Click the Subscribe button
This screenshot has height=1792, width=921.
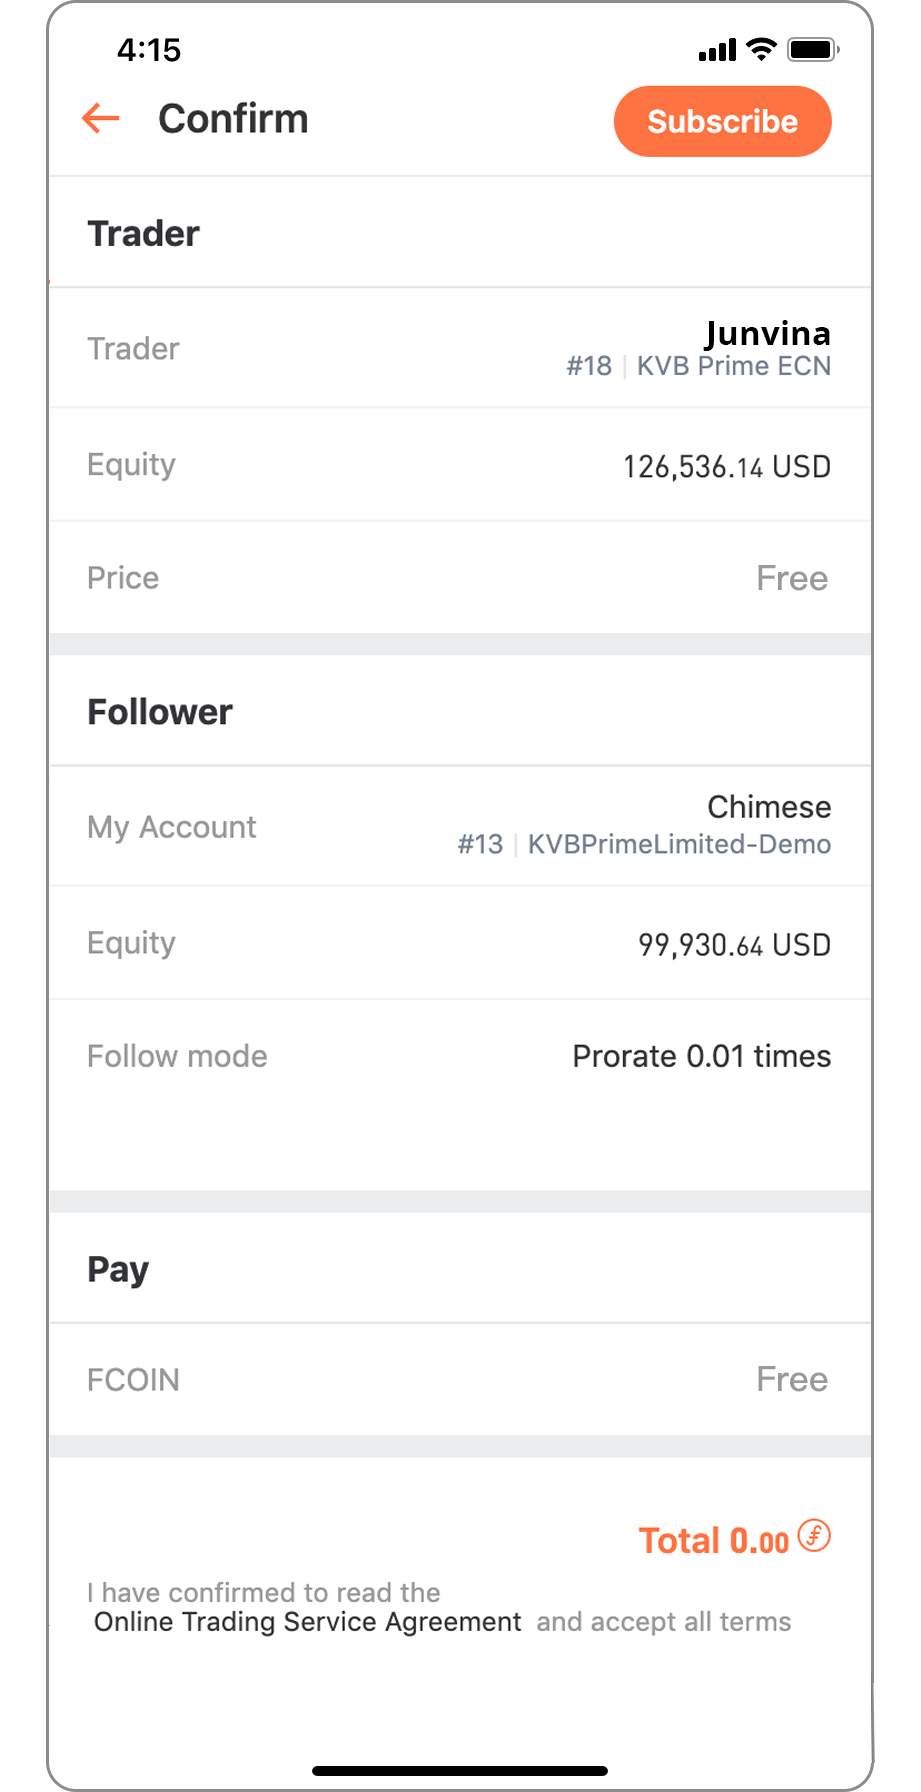(x=722, y=121)
